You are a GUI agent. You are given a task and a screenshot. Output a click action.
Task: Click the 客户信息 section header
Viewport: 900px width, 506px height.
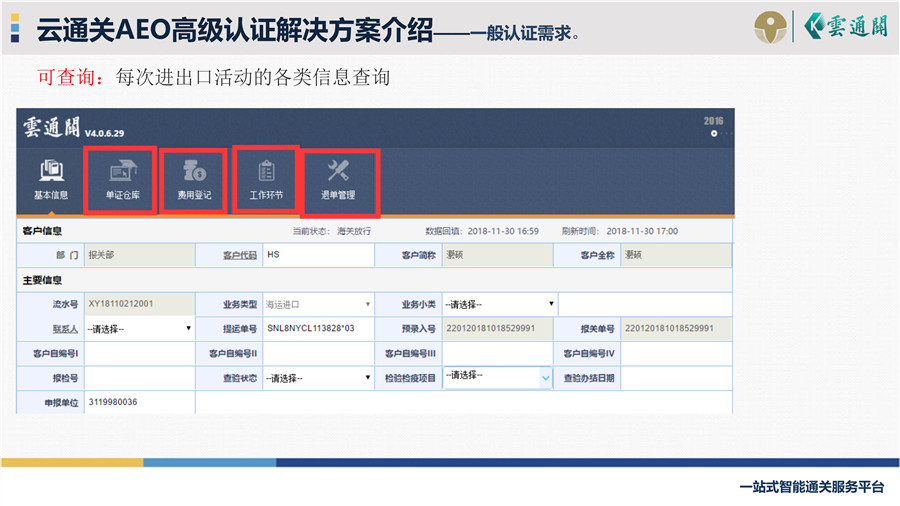click(42, 231)
